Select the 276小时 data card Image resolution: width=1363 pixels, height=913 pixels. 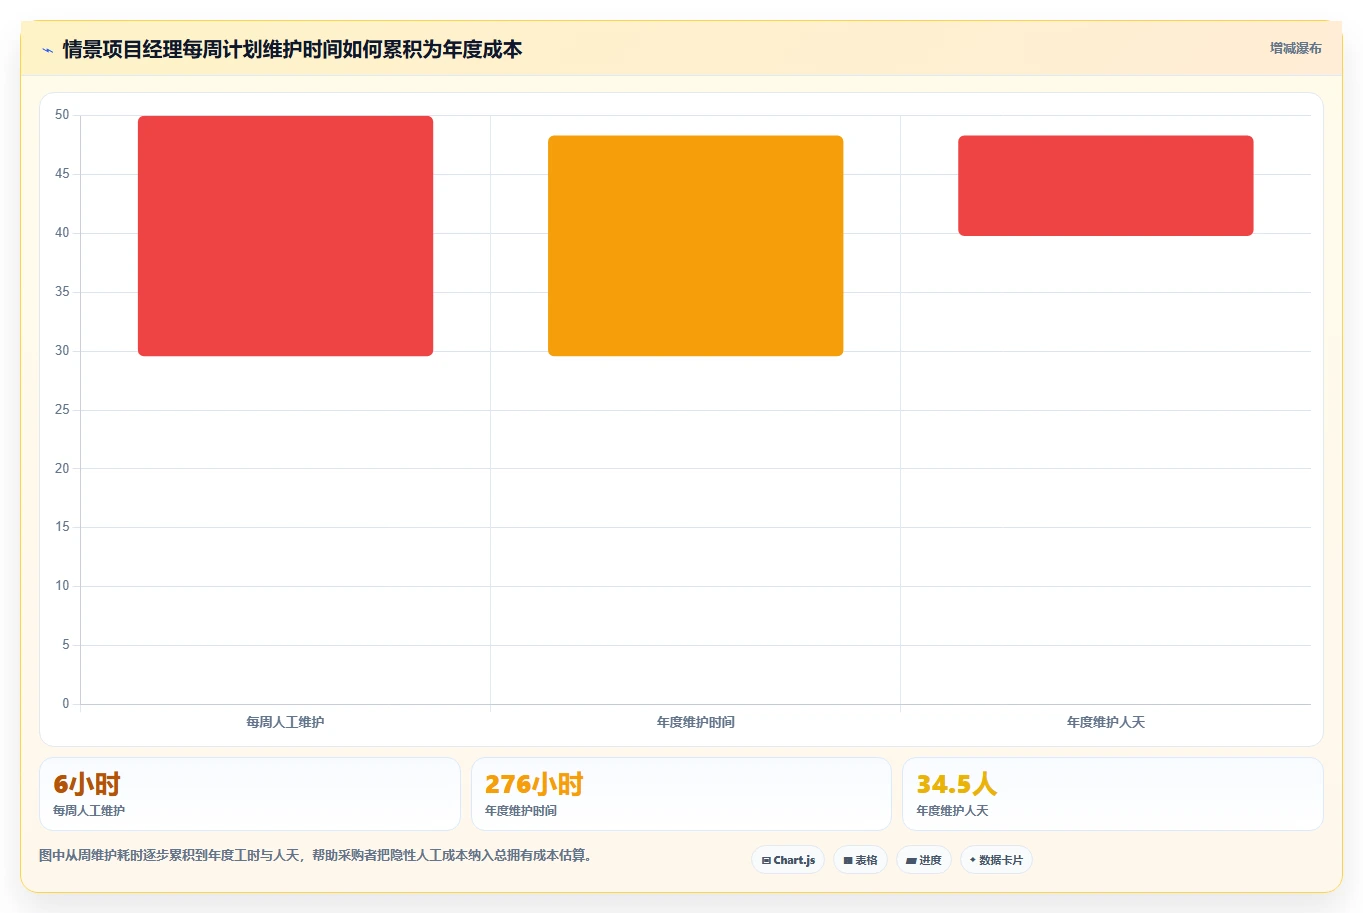pyautogui.click(x=681, y=794)
